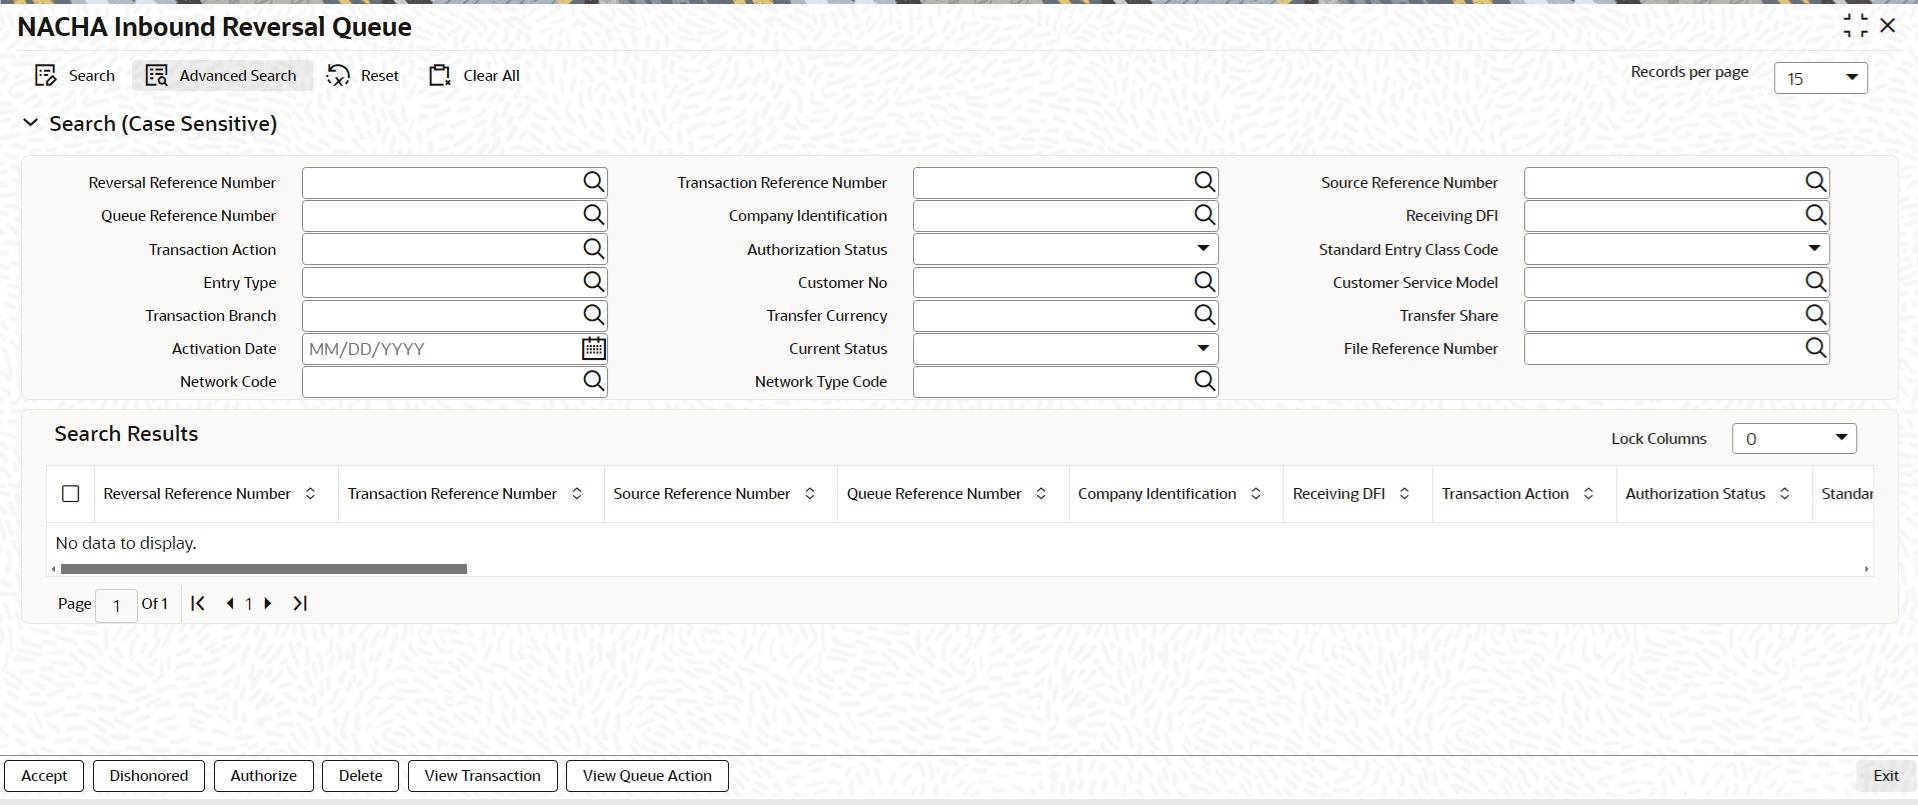Screen dimensions: 1918x805
Task: Open lookup for Customer No
Action: pos(1205,282)
